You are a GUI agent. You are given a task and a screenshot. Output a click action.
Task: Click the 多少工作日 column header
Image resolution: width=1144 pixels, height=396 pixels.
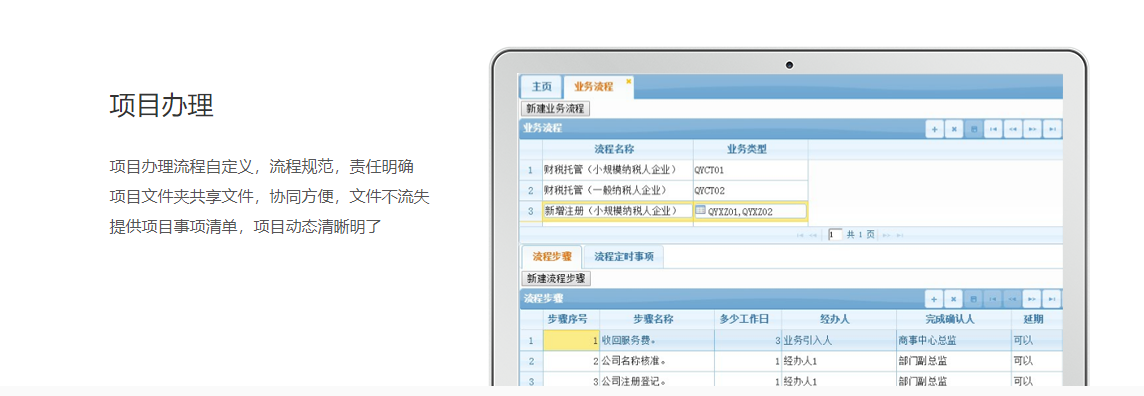[x=748, y=319]
